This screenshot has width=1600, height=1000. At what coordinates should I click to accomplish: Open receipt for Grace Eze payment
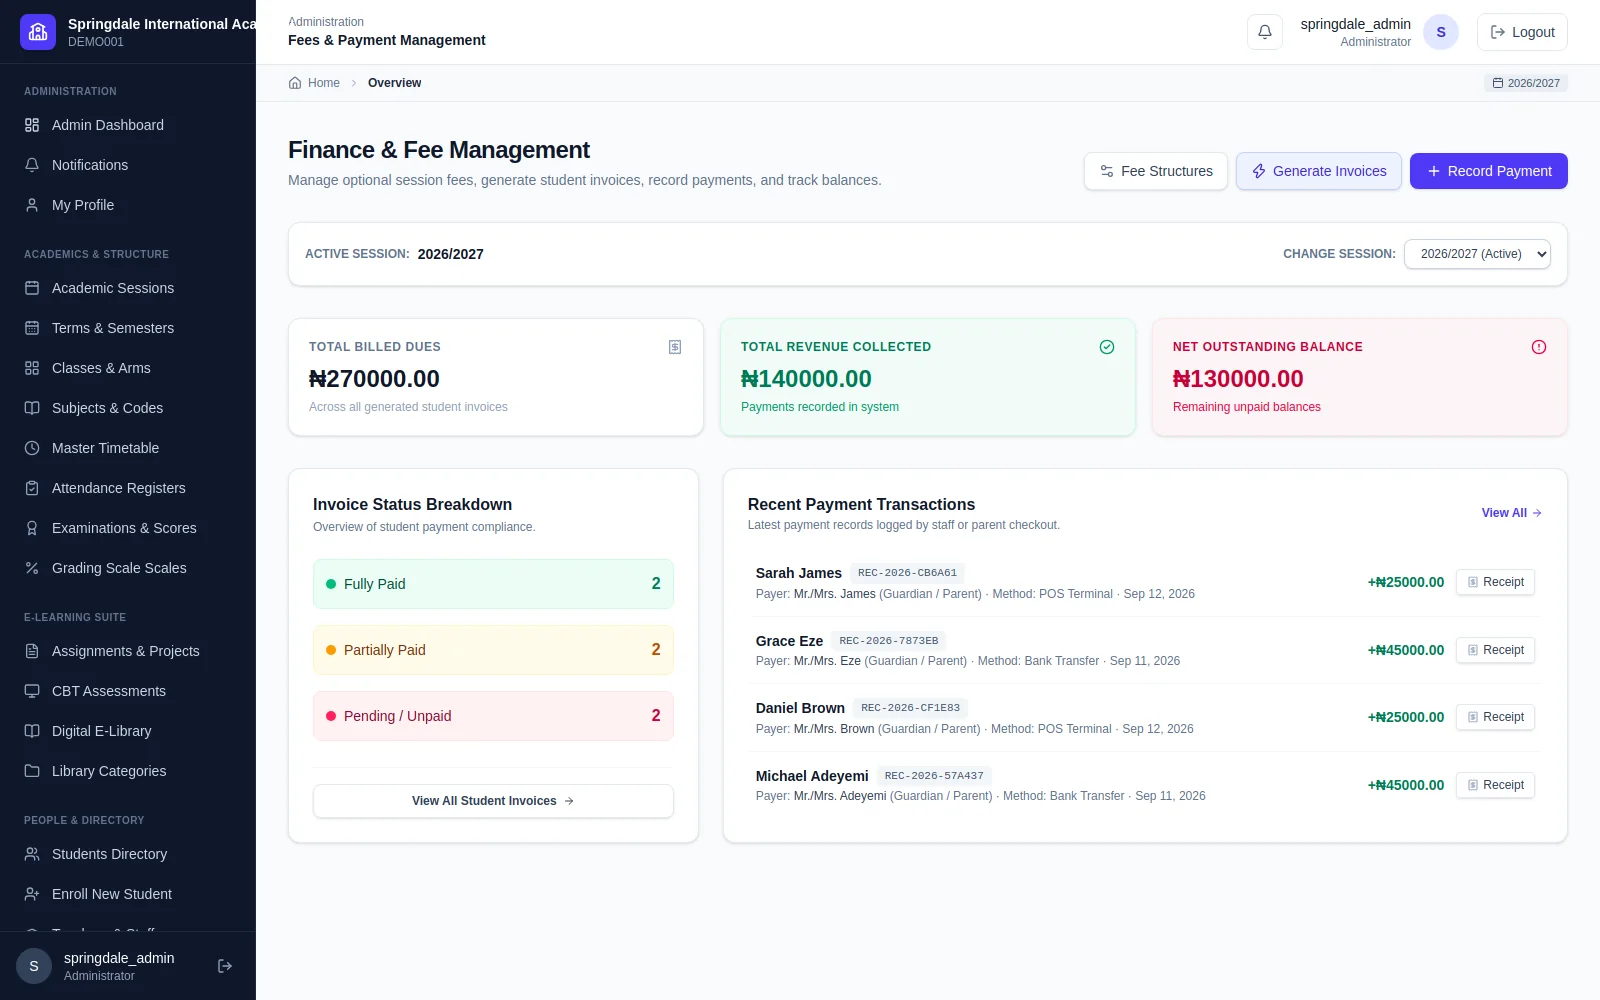click(1495, 650)
